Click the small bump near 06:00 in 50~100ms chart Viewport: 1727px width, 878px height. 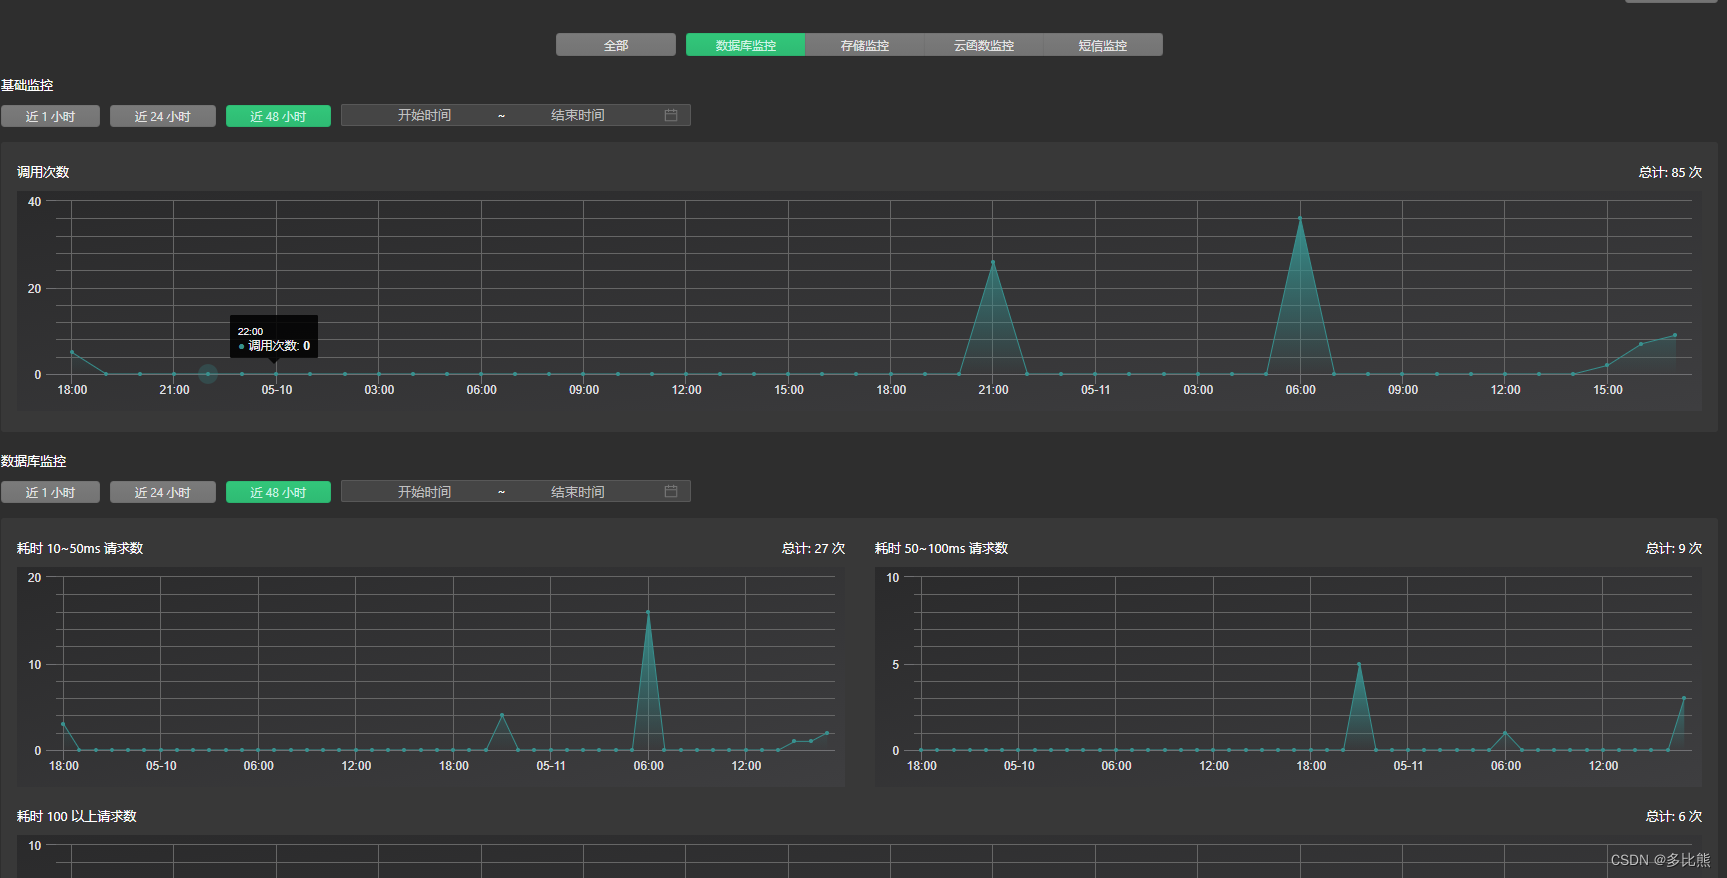coord(1505,733)
